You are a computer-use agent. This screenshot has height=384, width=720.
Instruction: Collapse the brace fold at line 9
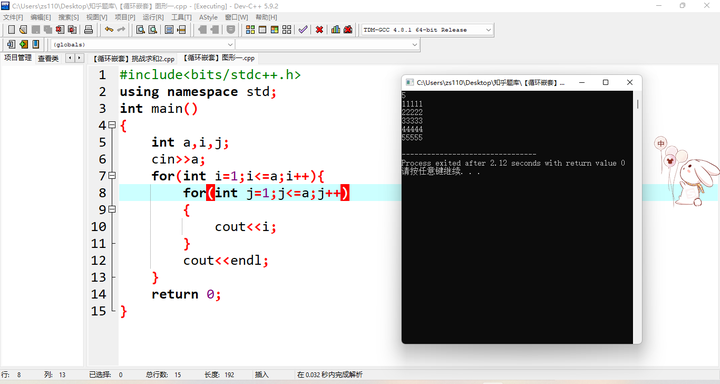pyautogui.click(x=112, y=209)
